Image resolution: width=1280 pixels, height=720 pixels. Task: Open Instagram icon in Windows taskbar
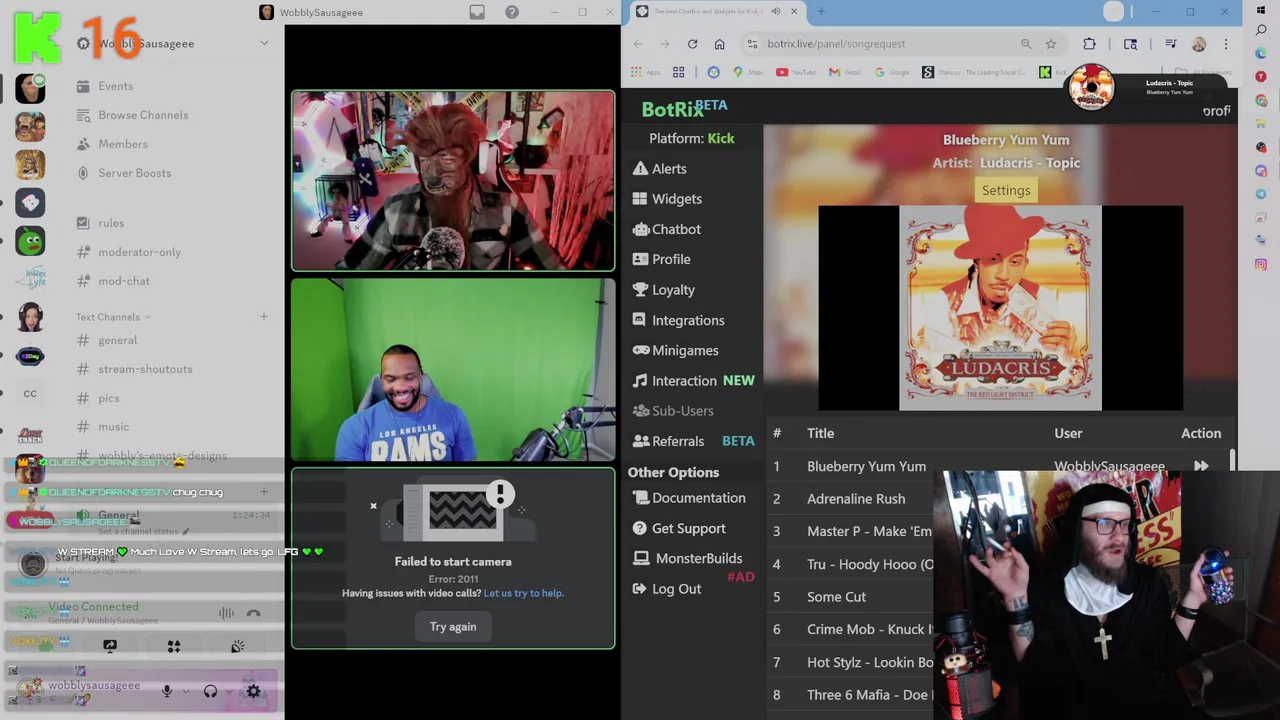[1261, 264]
